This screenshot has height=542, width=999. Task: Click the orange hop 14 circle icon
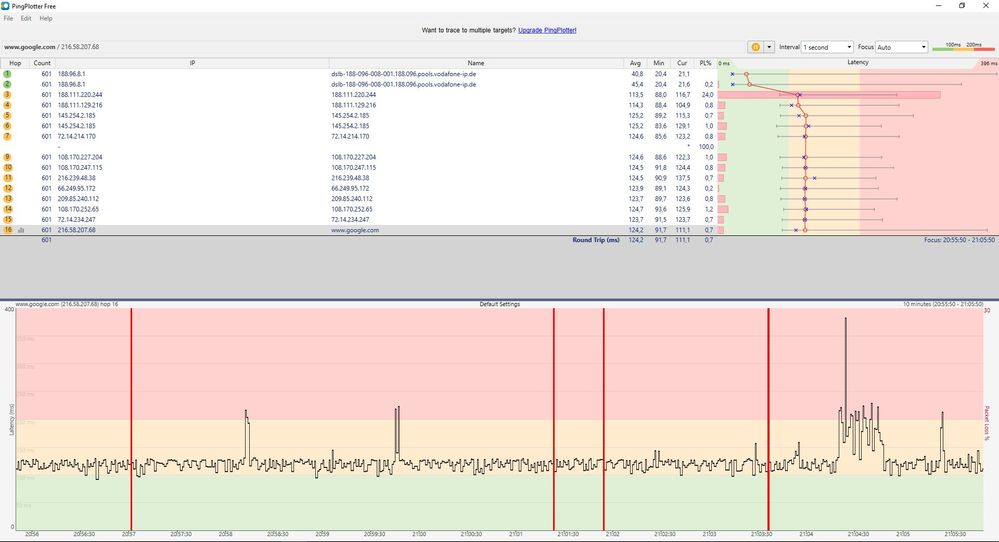(x=8, y=209)
